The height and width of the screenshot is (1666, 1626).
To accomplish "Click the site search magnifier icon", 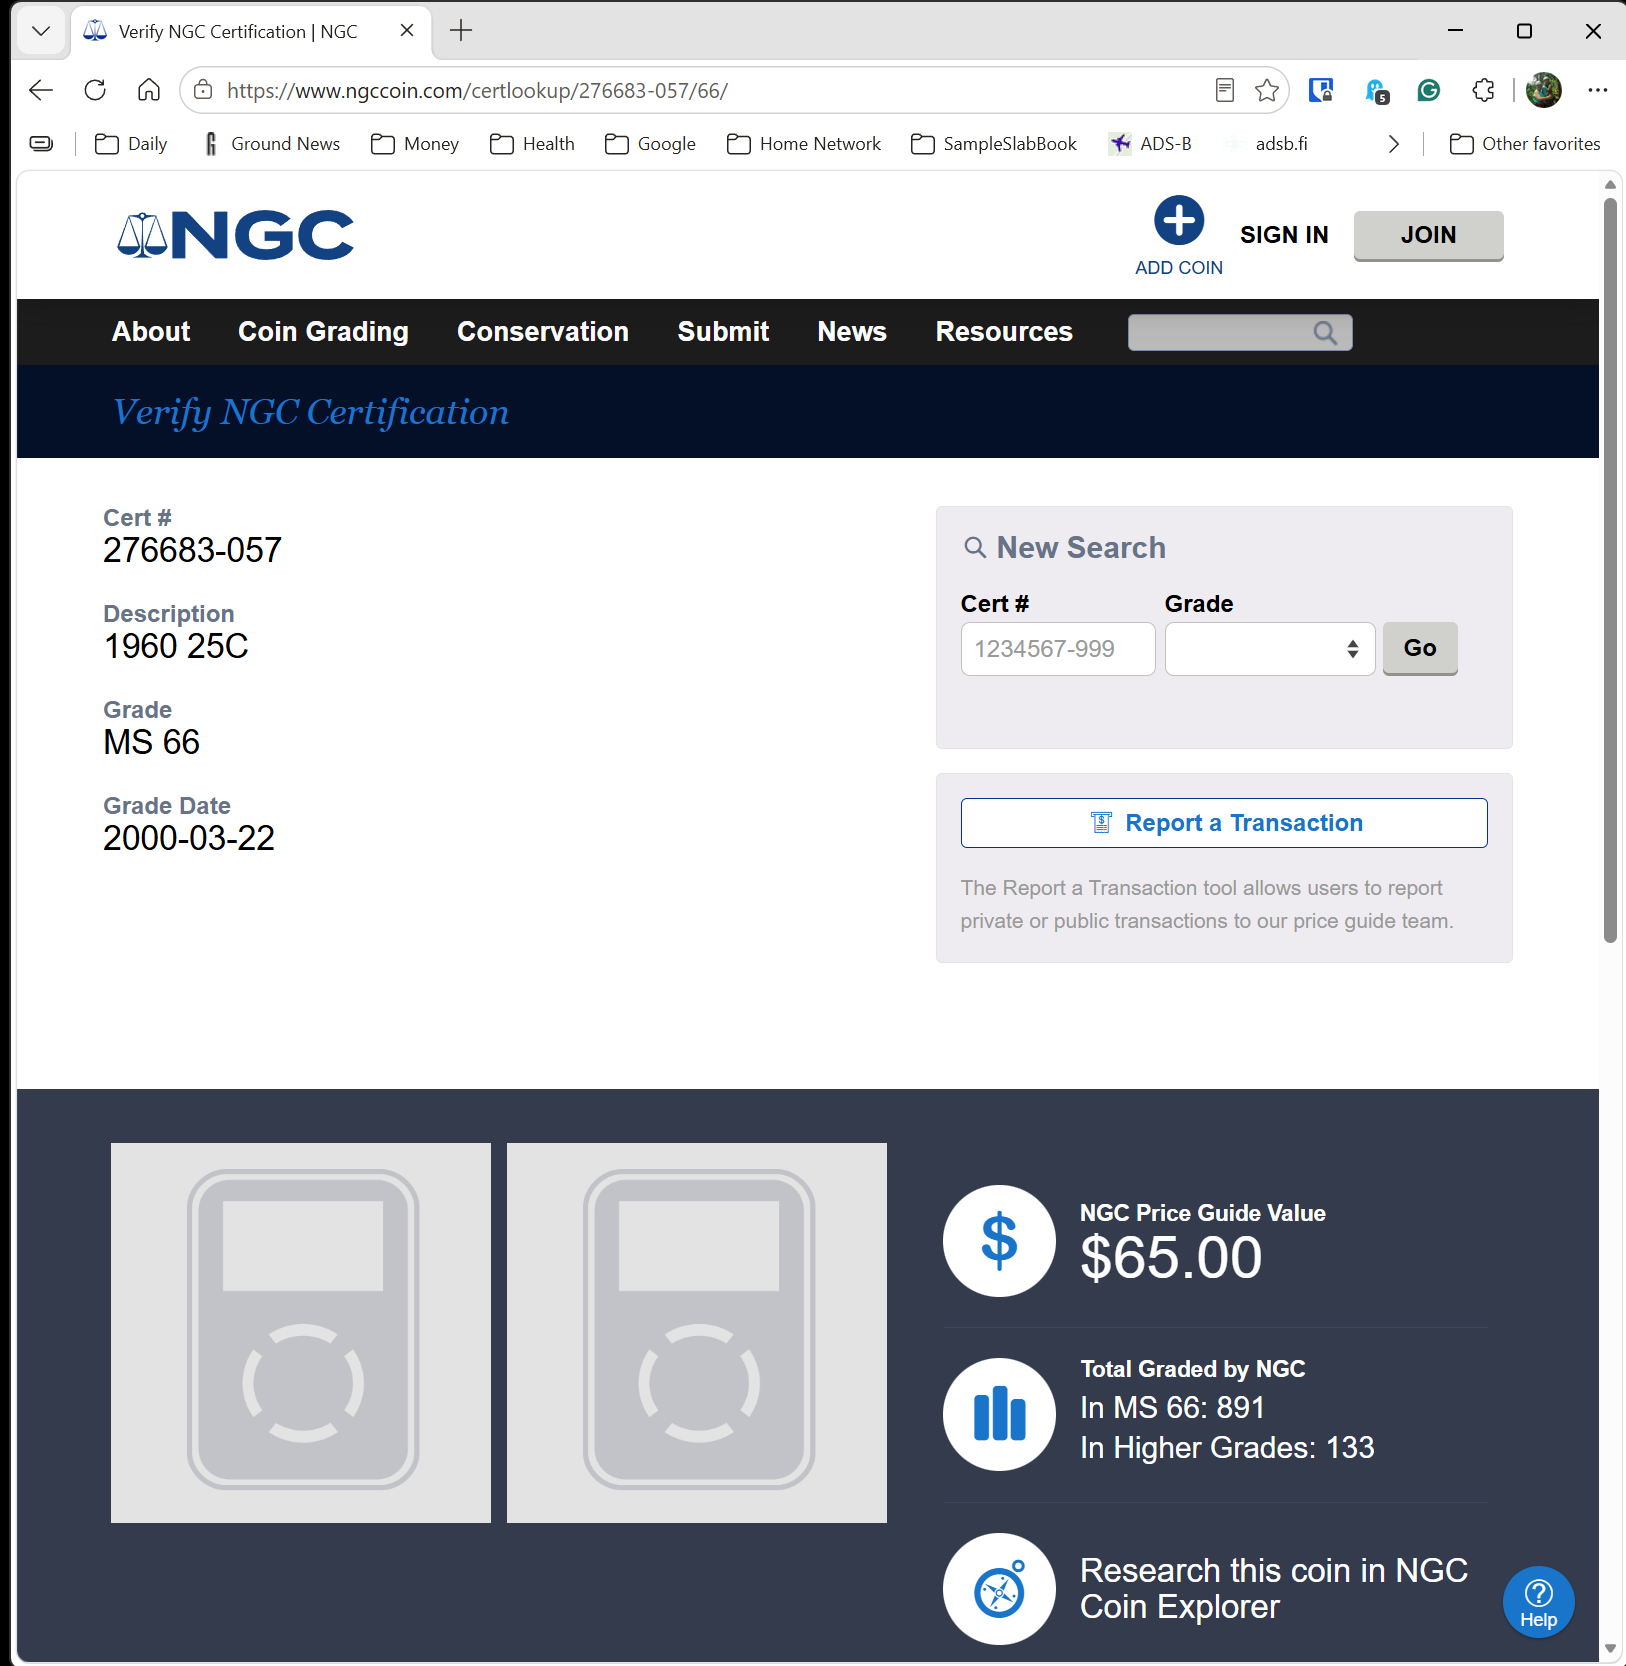I will coord(1325,333).
